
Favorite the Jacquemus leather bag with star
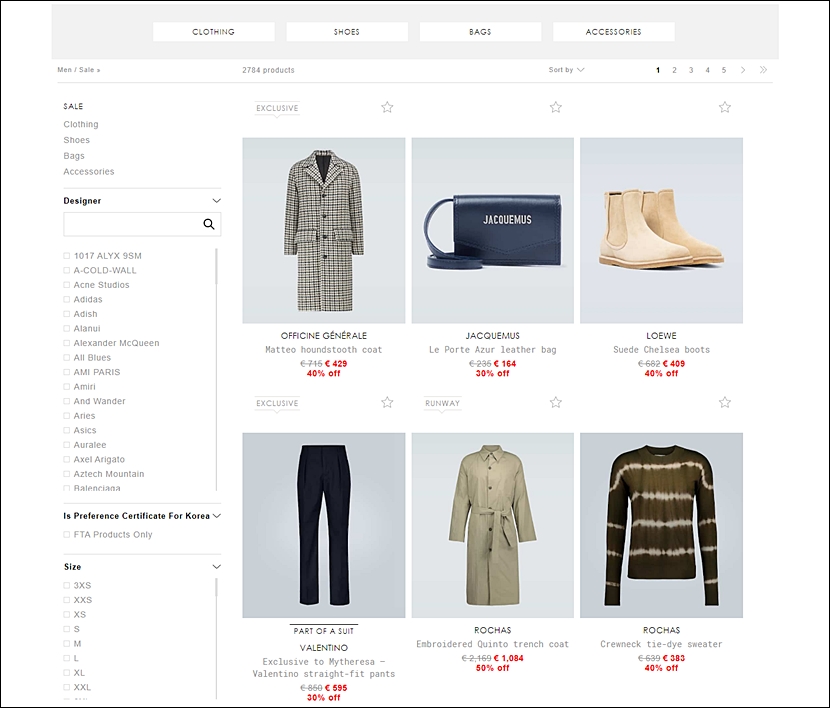[555, 107]
